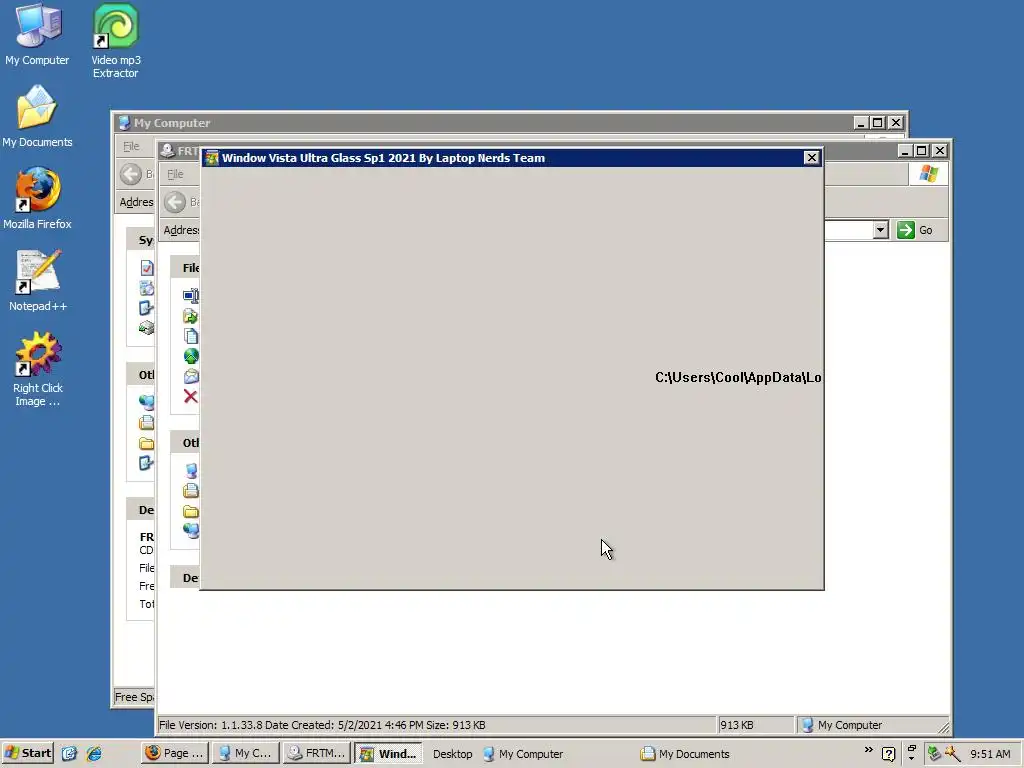Click E-mail this file envelope icon in FRTM window
The height and width of the screenshot is (768, 1024).
(191, 376)
